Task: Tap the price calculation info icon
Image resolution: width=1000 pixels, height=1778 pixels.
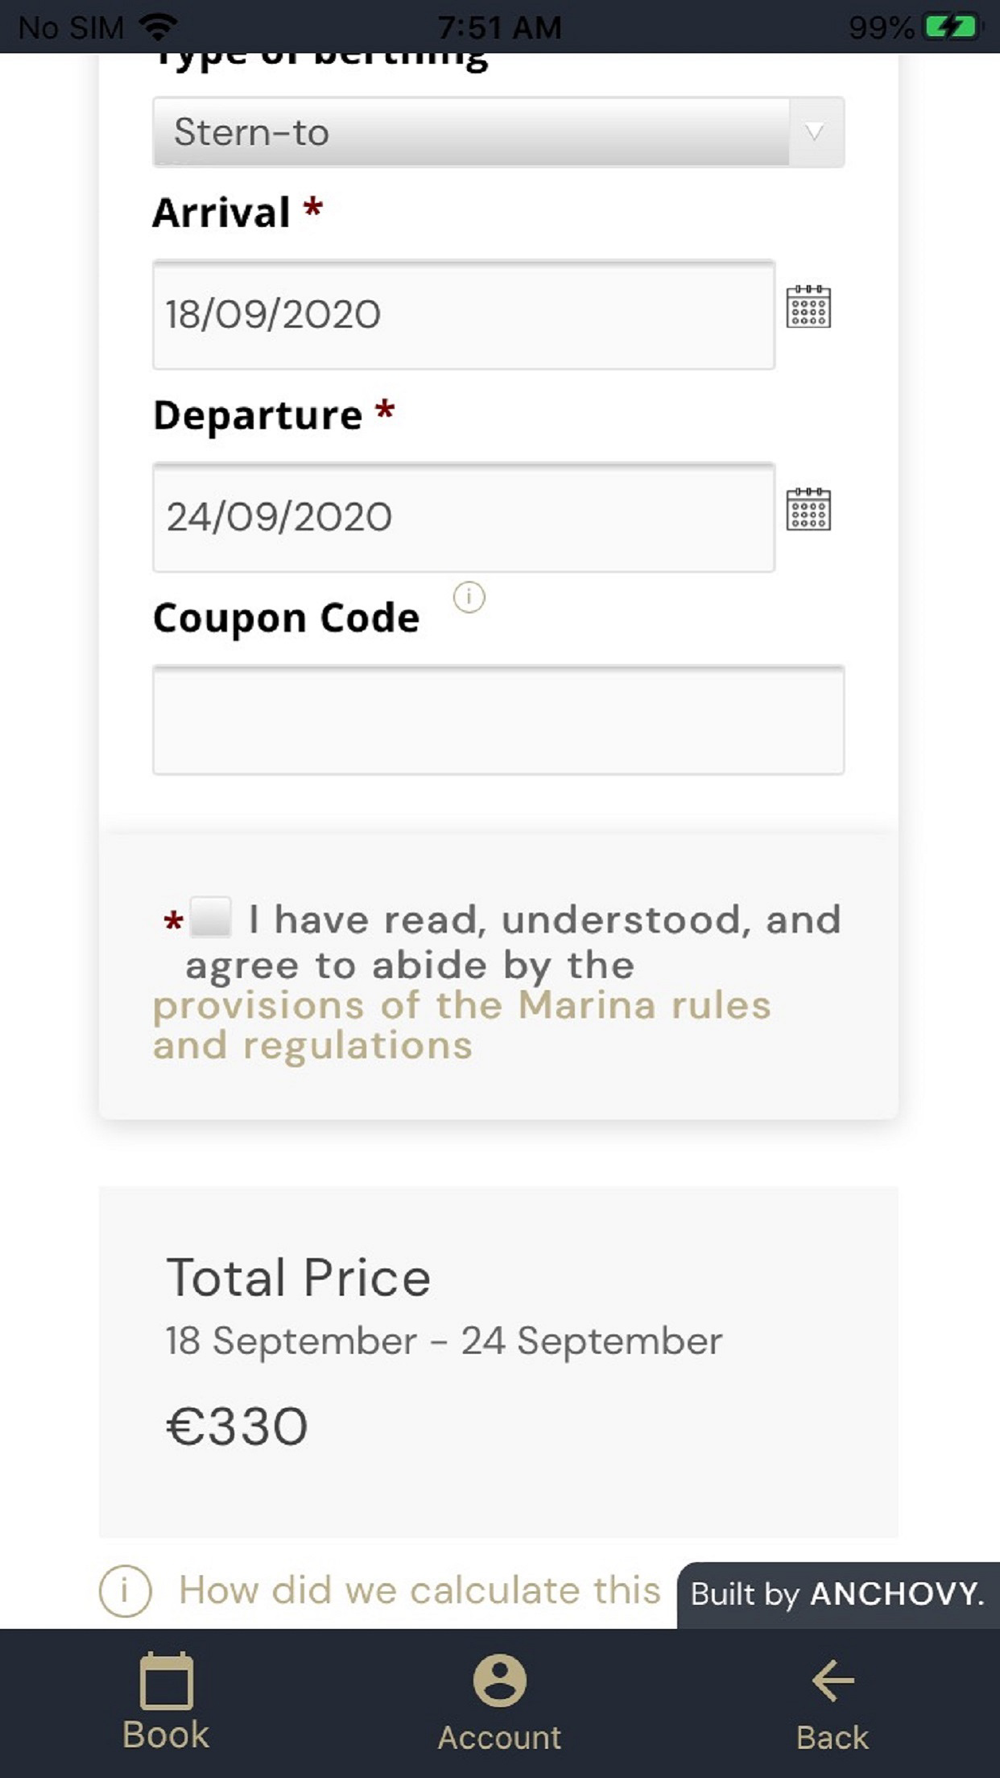Action: (125, 1590)
